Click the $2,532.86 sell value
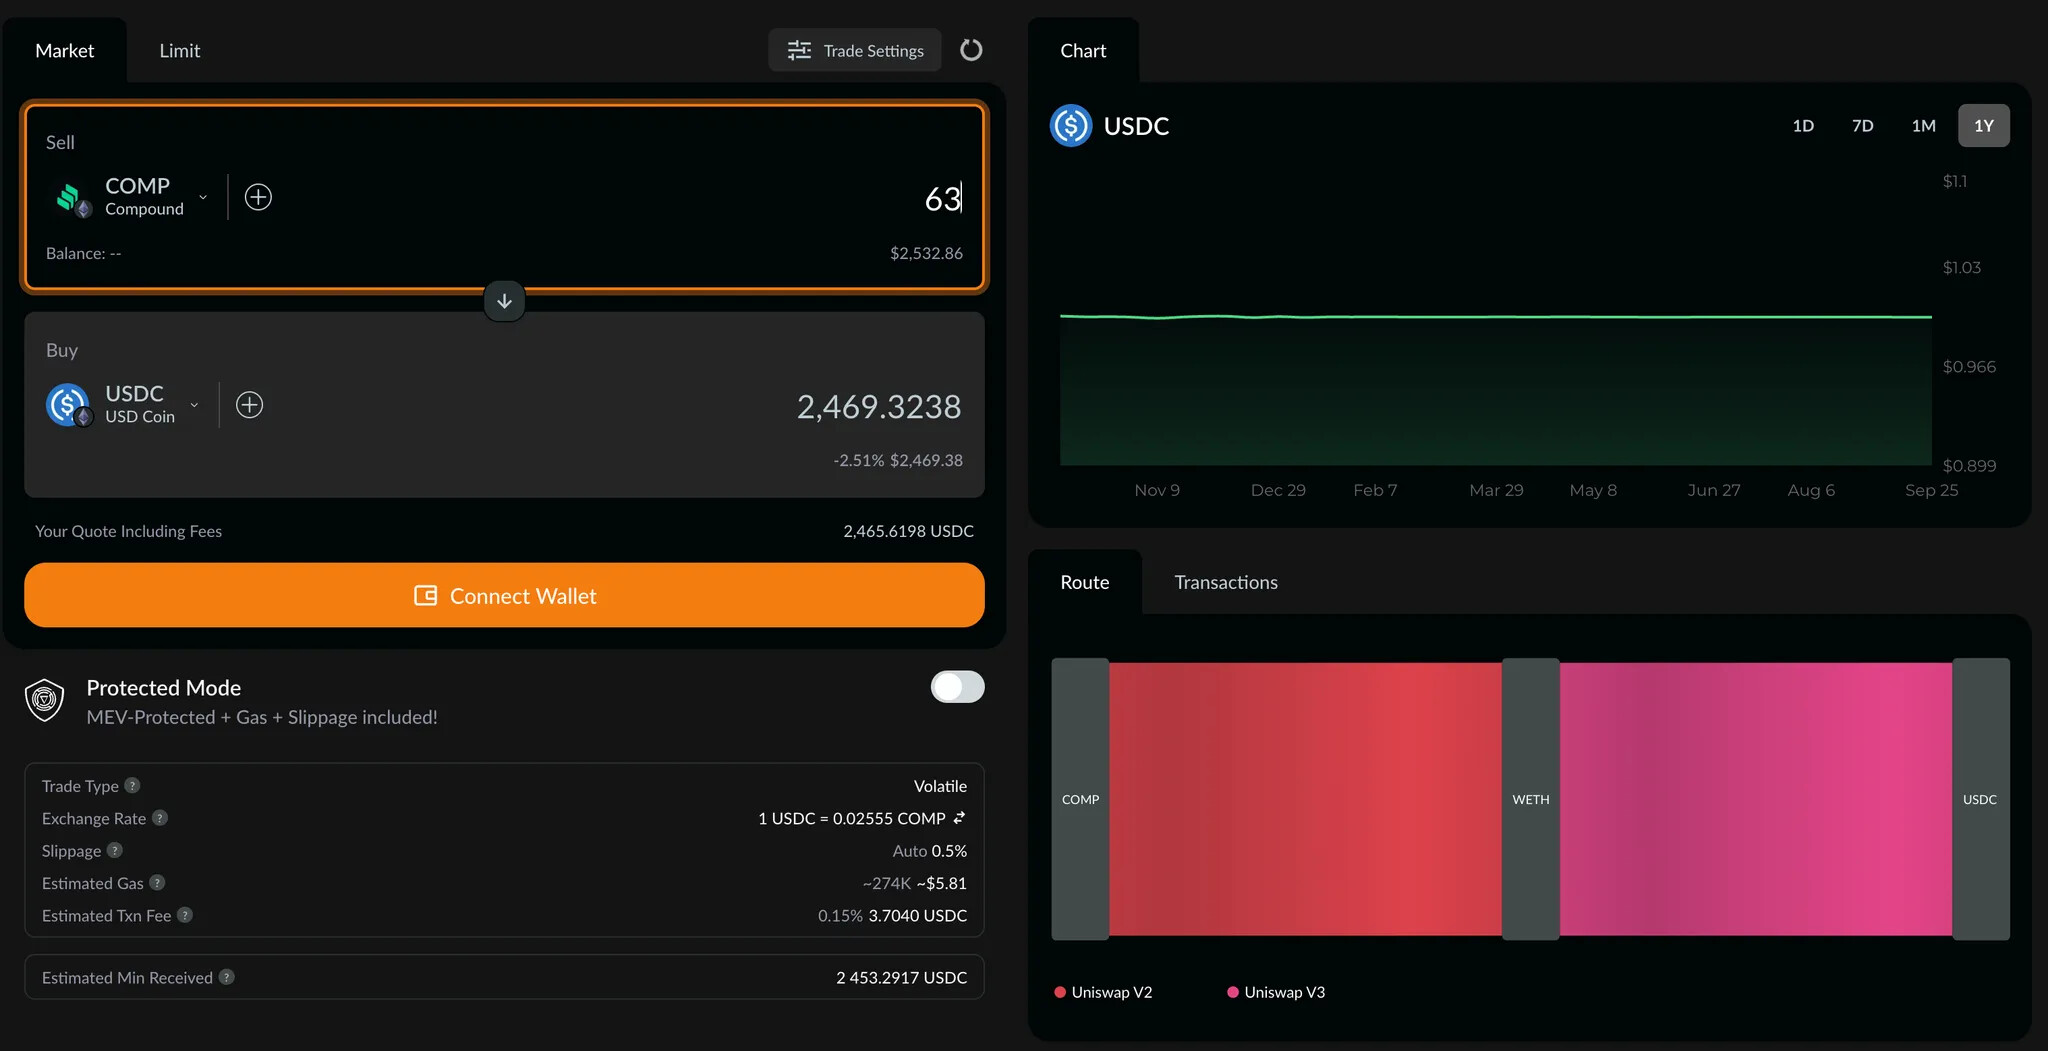The image size is (2048, 1051). click(926, 253)
